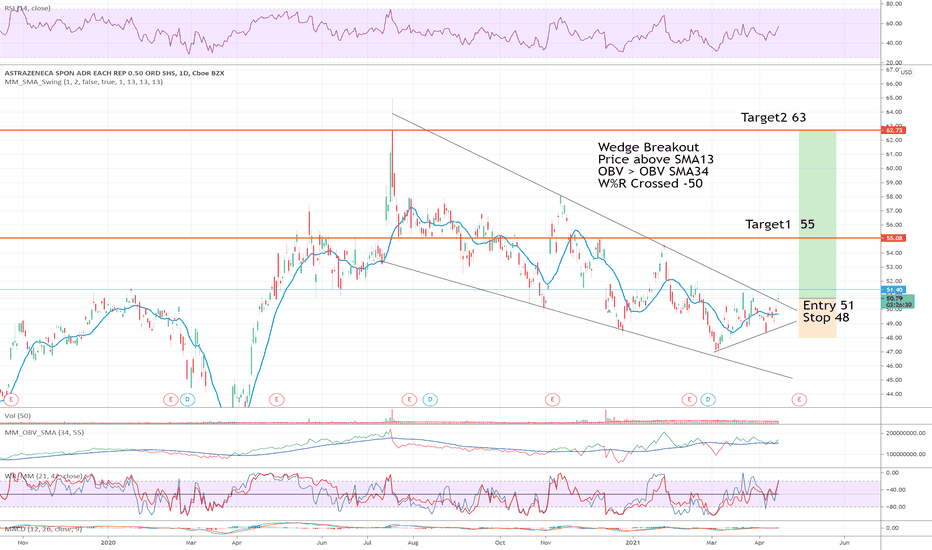Select the green profit zone of the long position
This screenshot has width=932, height=550.
coord(817,215)
